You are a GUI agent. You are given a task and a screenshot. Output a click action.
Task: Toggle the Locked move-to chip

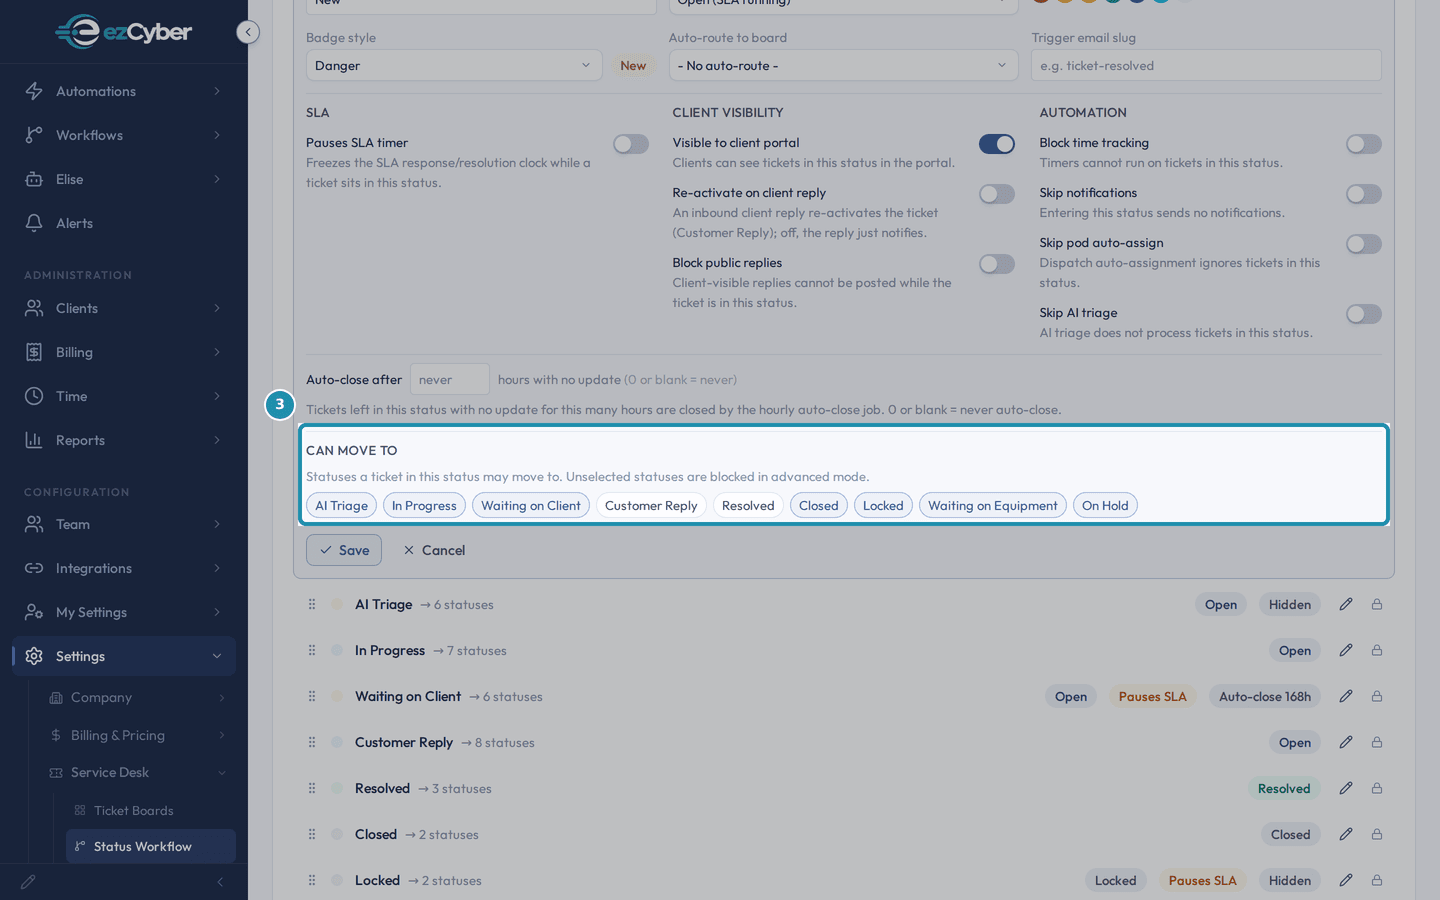coord(883,505)
